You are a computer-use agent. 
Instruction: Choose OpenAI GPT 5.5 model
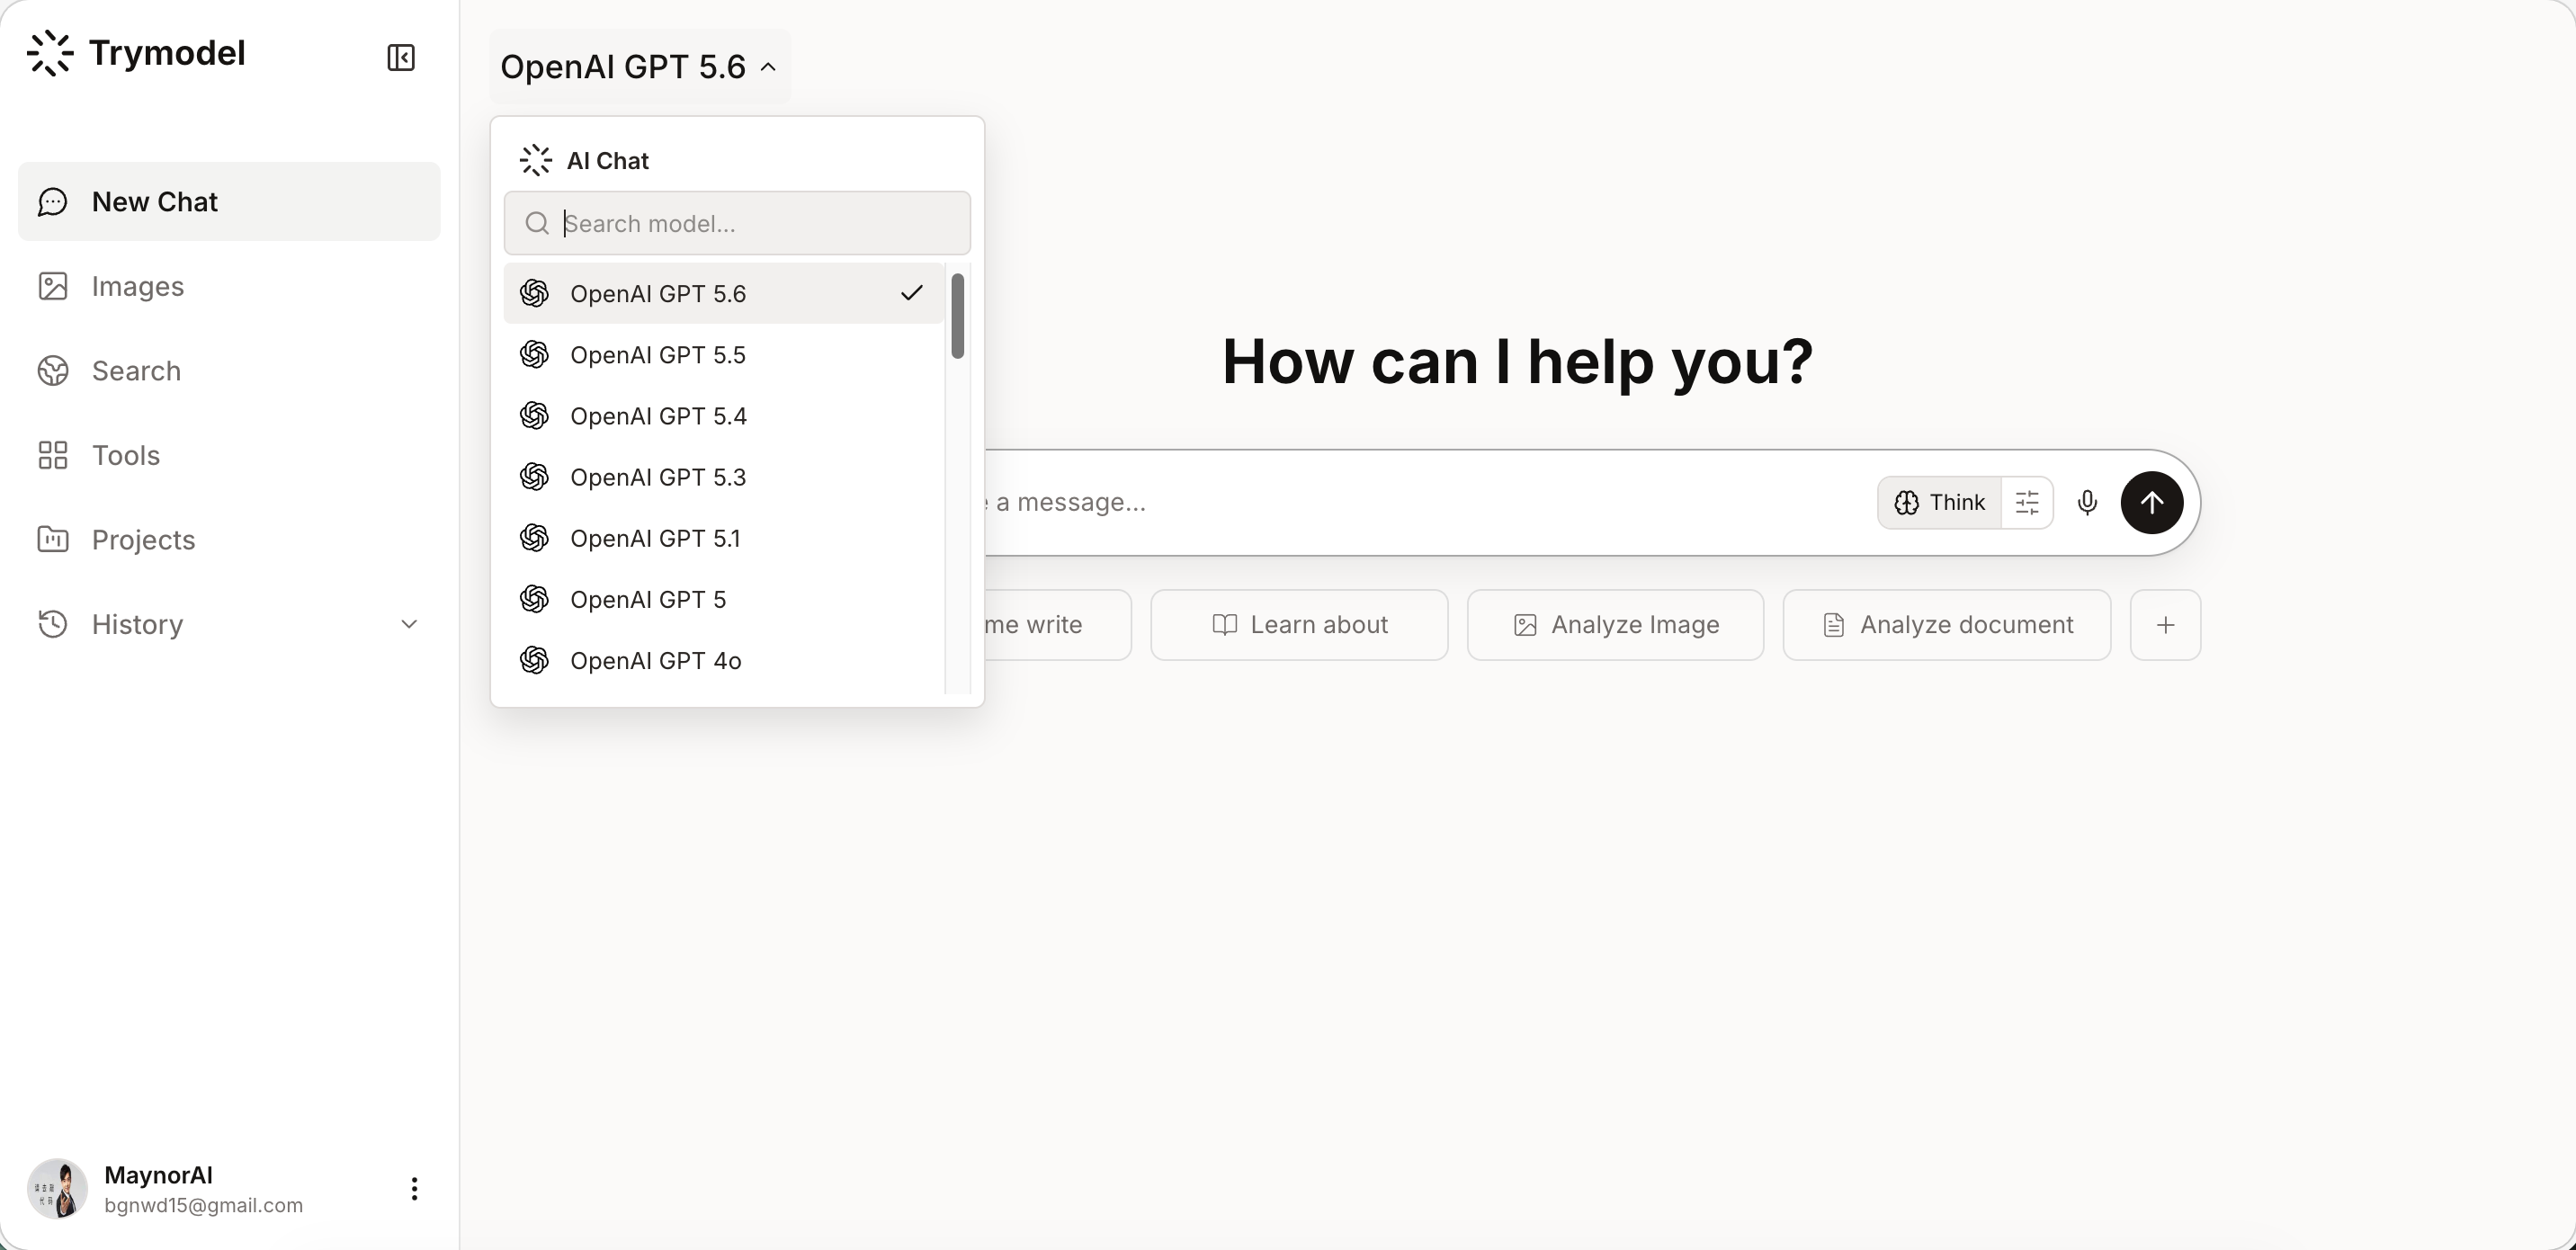(724, 355)
